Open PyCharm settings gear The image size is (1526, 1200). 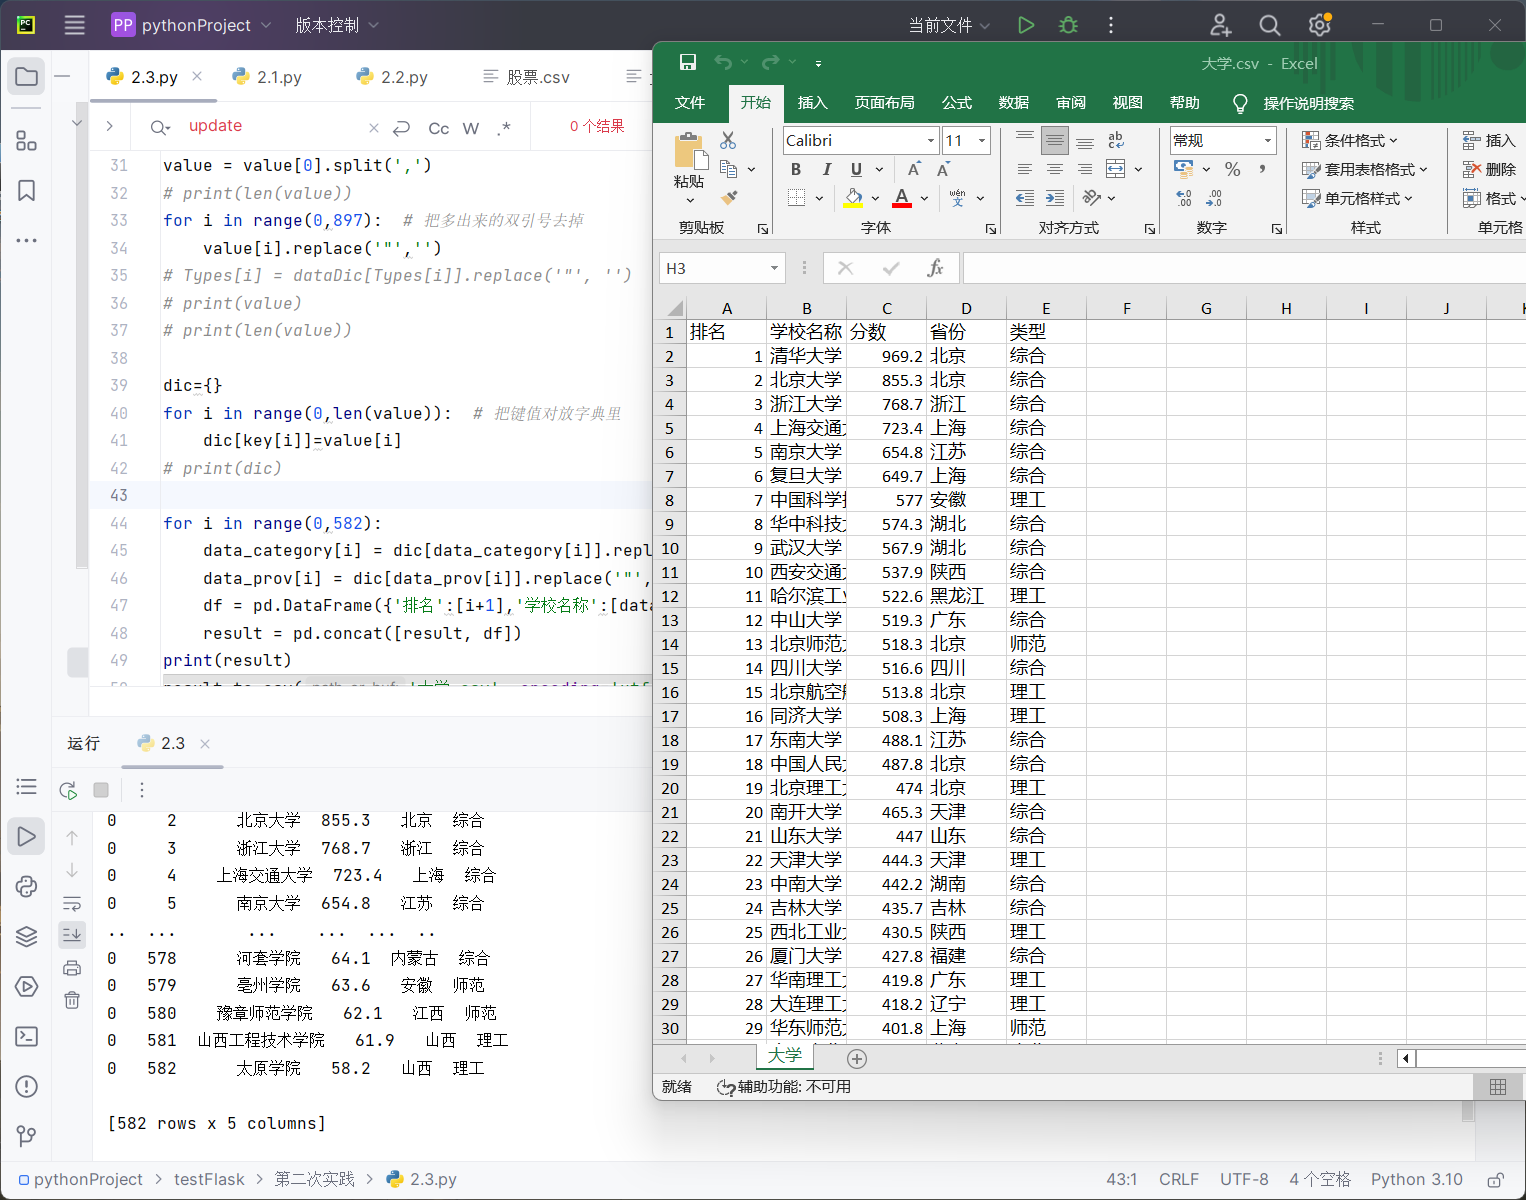pyautogui.click(x=1320, y=25)
